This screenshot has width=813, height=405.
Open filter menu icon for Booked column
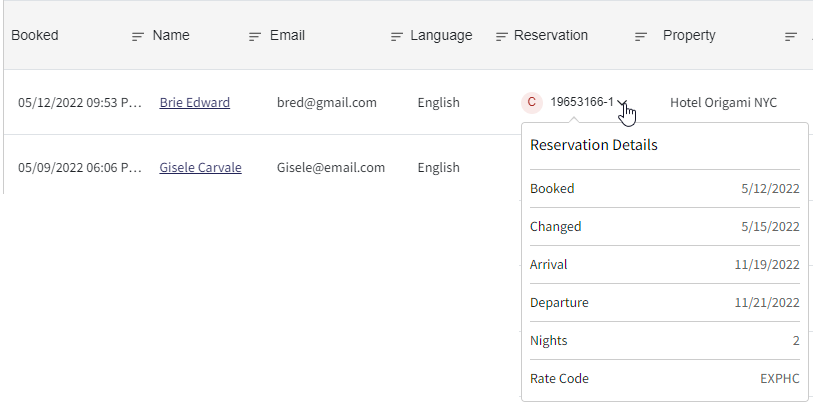(137, 36)
